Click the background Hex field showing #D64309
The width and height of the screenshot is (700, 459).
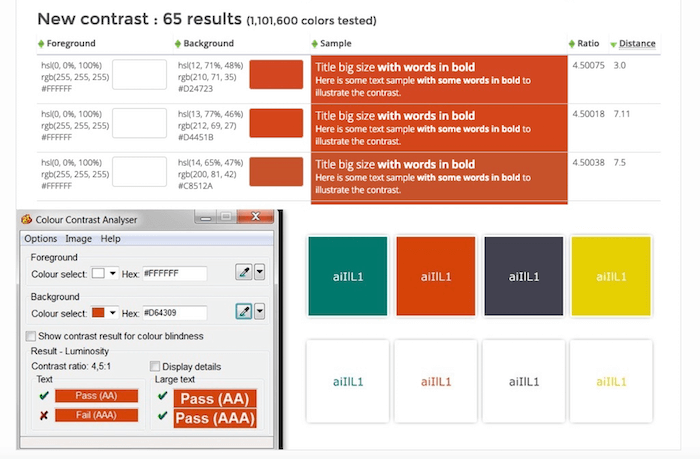[x=174, y=313]
